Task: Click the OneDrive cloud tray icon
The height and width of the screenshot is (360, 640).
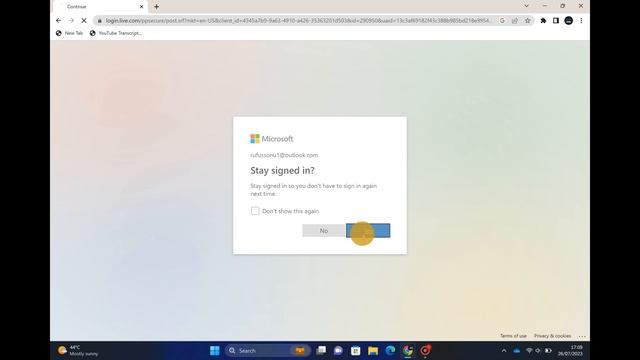Action: (517, 351)
